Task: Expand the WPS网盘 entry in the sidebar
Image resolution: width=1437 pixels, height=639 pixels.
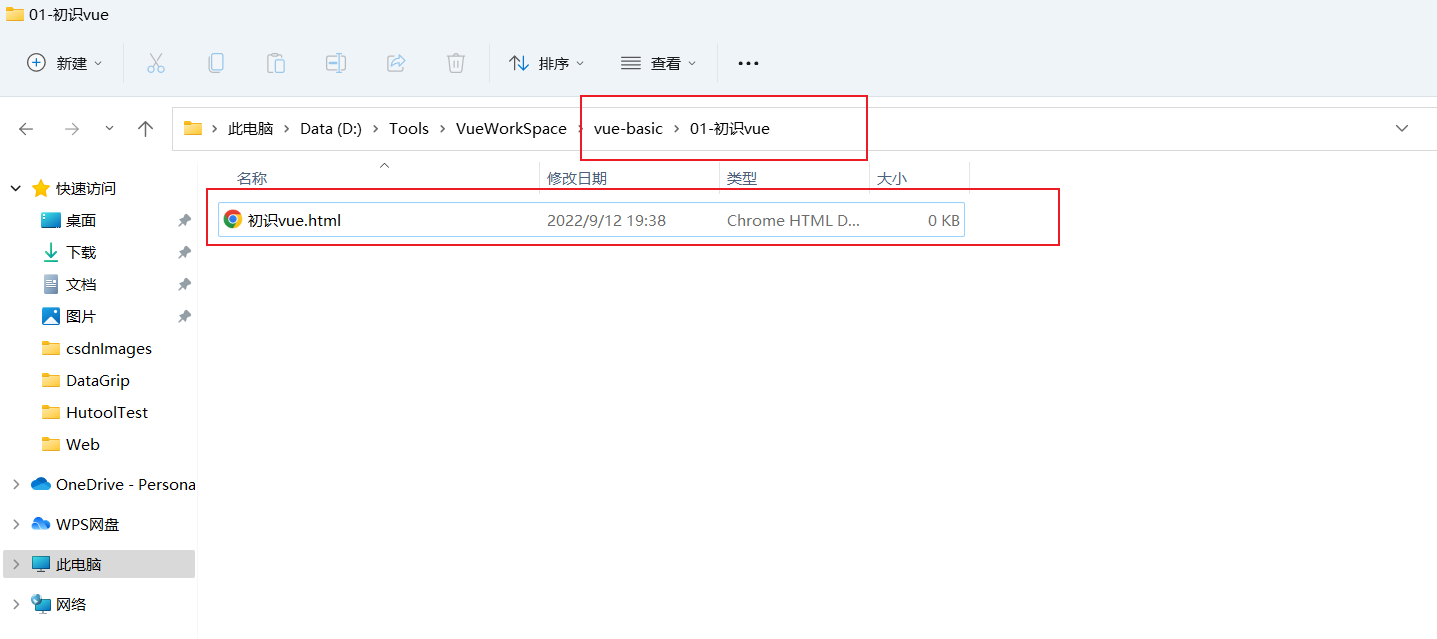Action: [14, 523]
